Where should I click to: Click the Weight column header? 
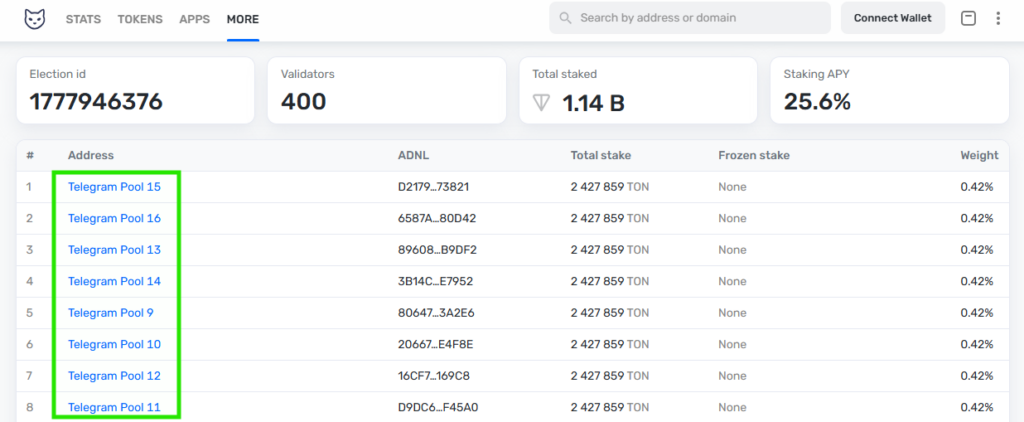(979, 155)
